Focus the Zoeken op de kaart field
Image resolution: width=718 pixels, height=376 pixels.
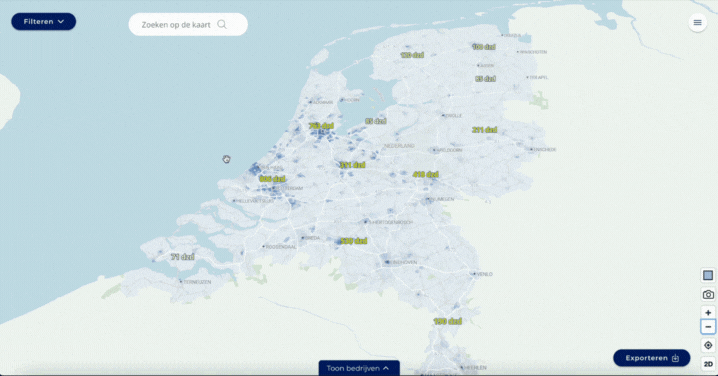[x=188, y=24]
